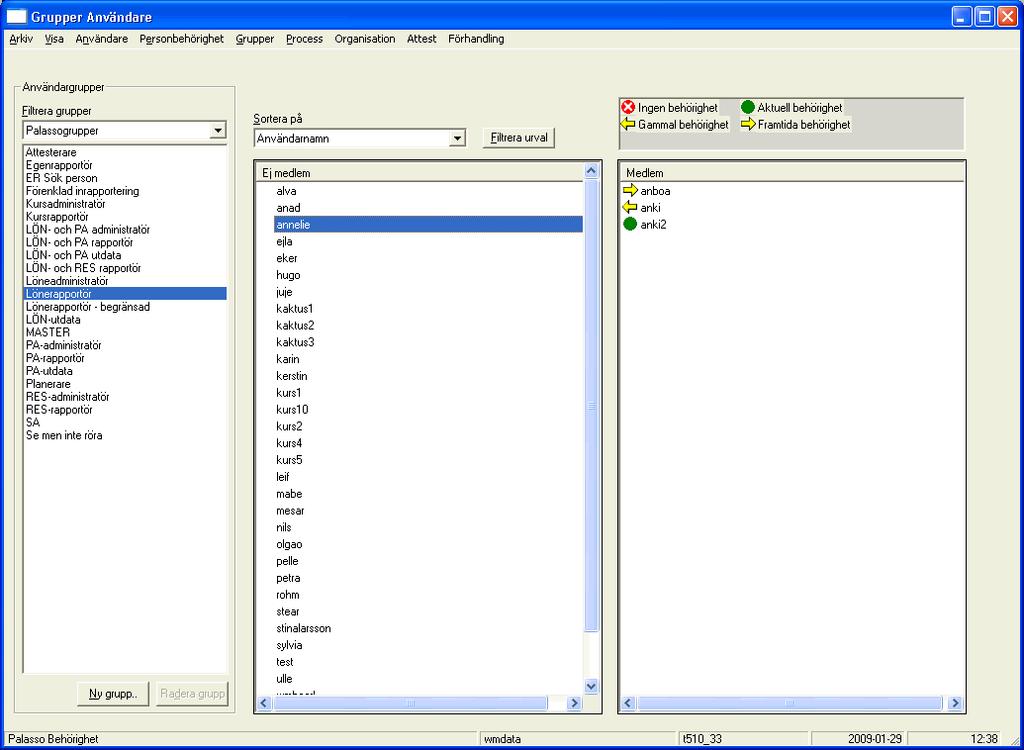Click the Filtrera urval button
This screenshot has width=1024, height=750.
tap(519, 139)
